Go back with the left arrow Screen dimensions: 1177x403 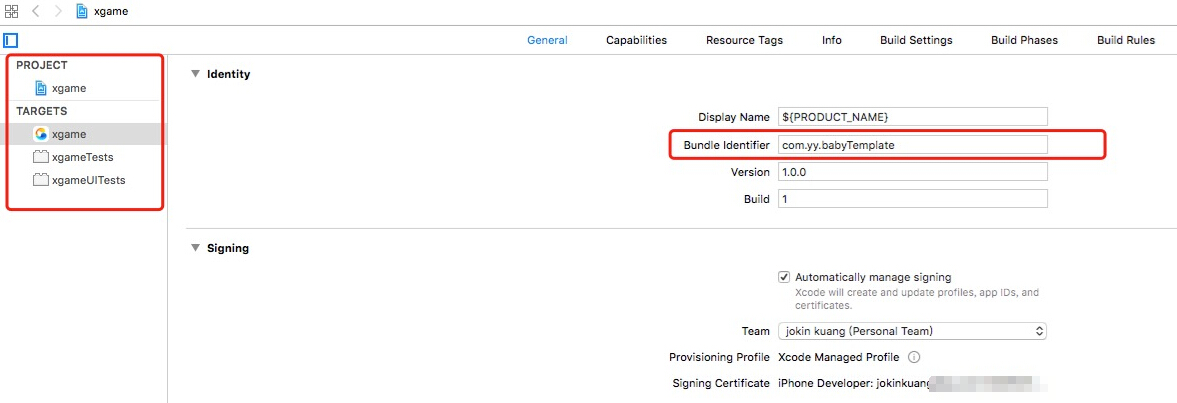[x=36, y=12]
